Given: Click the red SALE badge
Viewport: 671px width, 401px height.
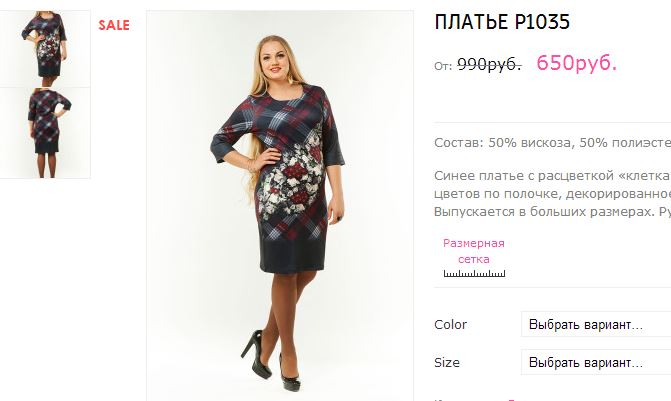Looking at the screenshot, I should [114, 25].
